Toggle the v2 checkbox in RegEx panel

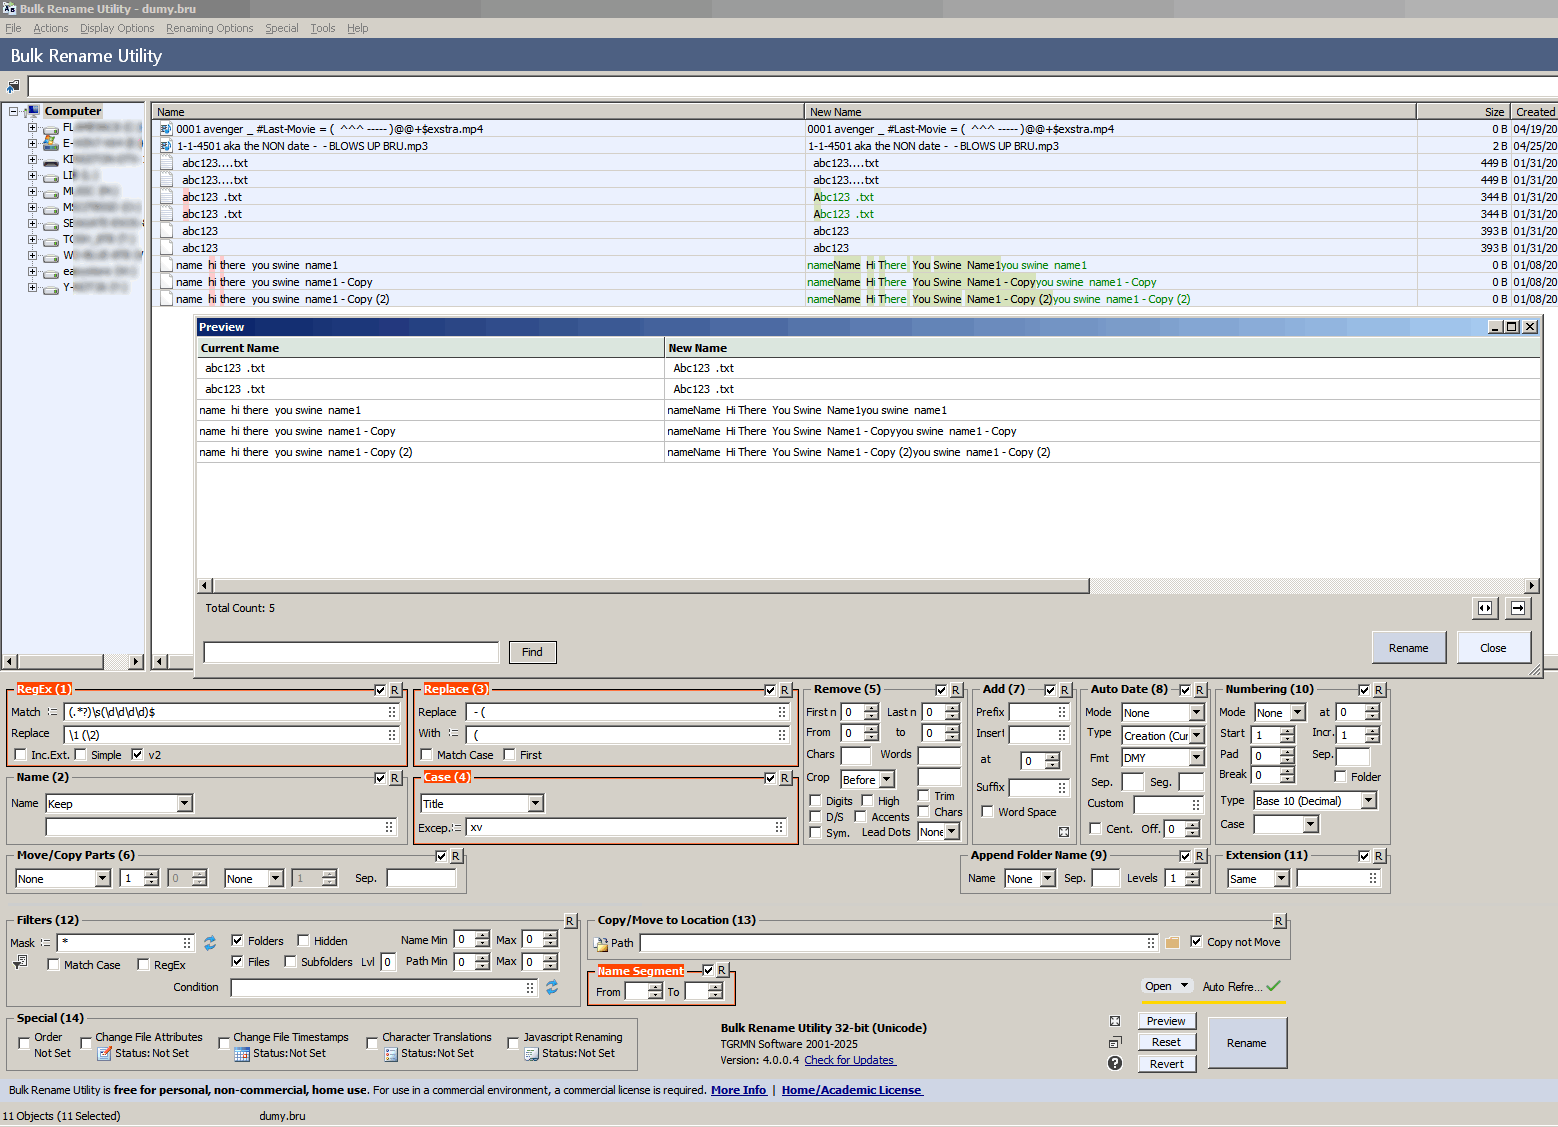(137, 755)
